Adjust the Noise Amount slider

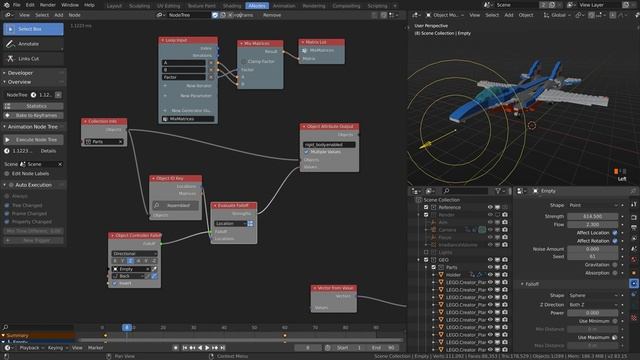(x=593, y=249)
